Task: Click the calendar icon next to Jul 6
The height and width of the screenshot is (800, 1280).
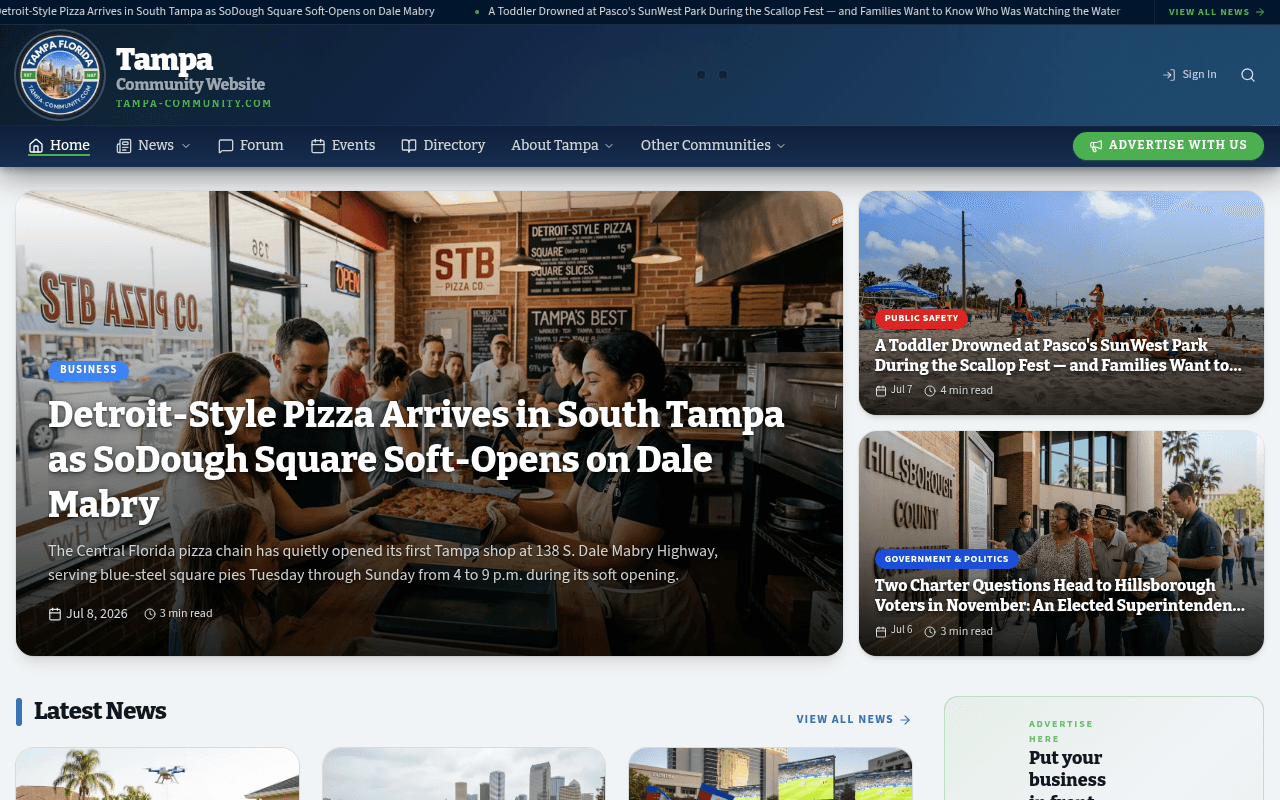Action: coord(881,632)
